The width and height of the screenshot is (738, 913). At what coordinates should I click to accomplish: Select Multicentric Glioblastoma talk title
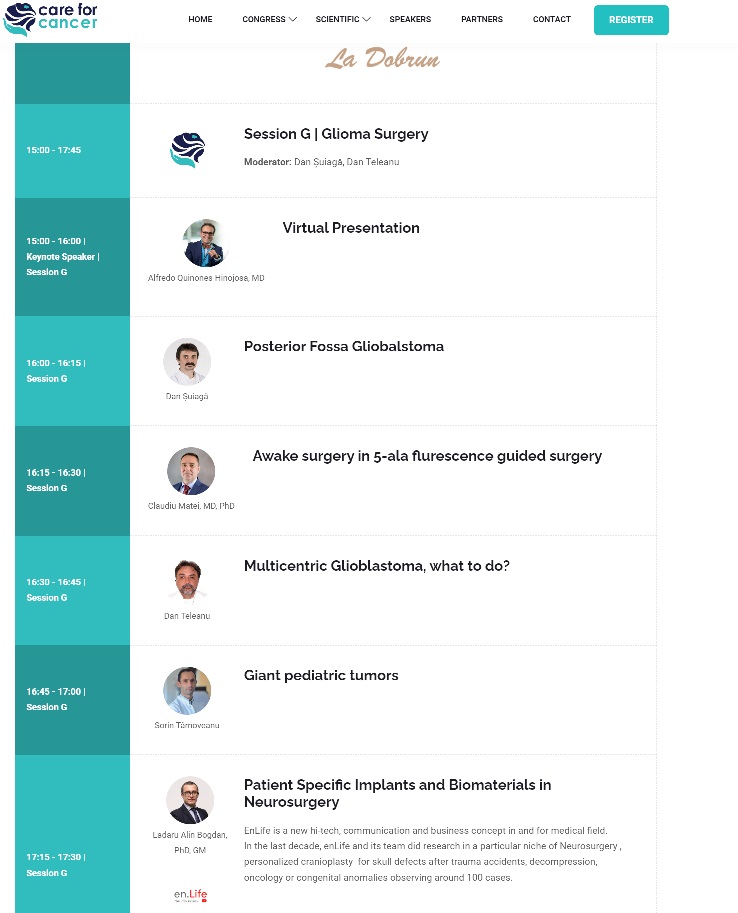tap(376, 566)
